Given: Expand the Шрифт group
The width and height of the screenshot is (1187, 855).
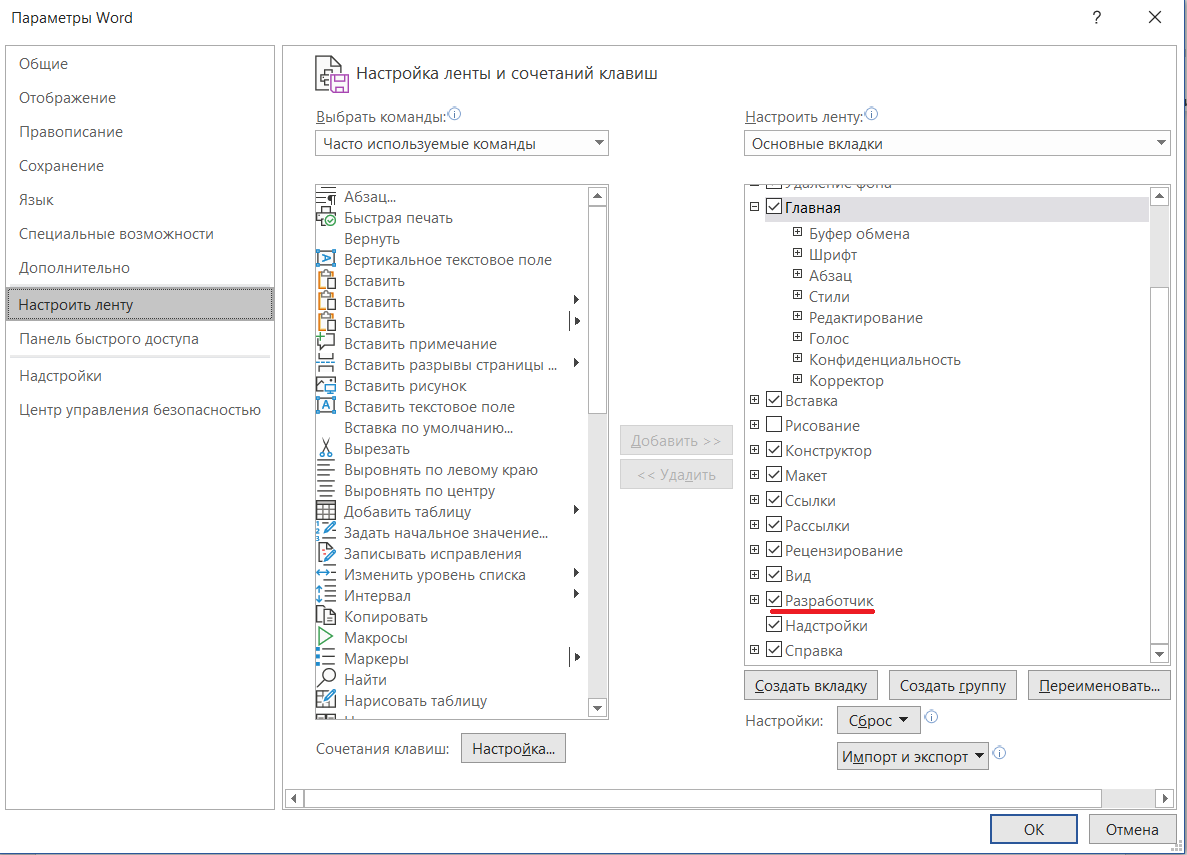Looking at the screenshot, I should [797, 253].
